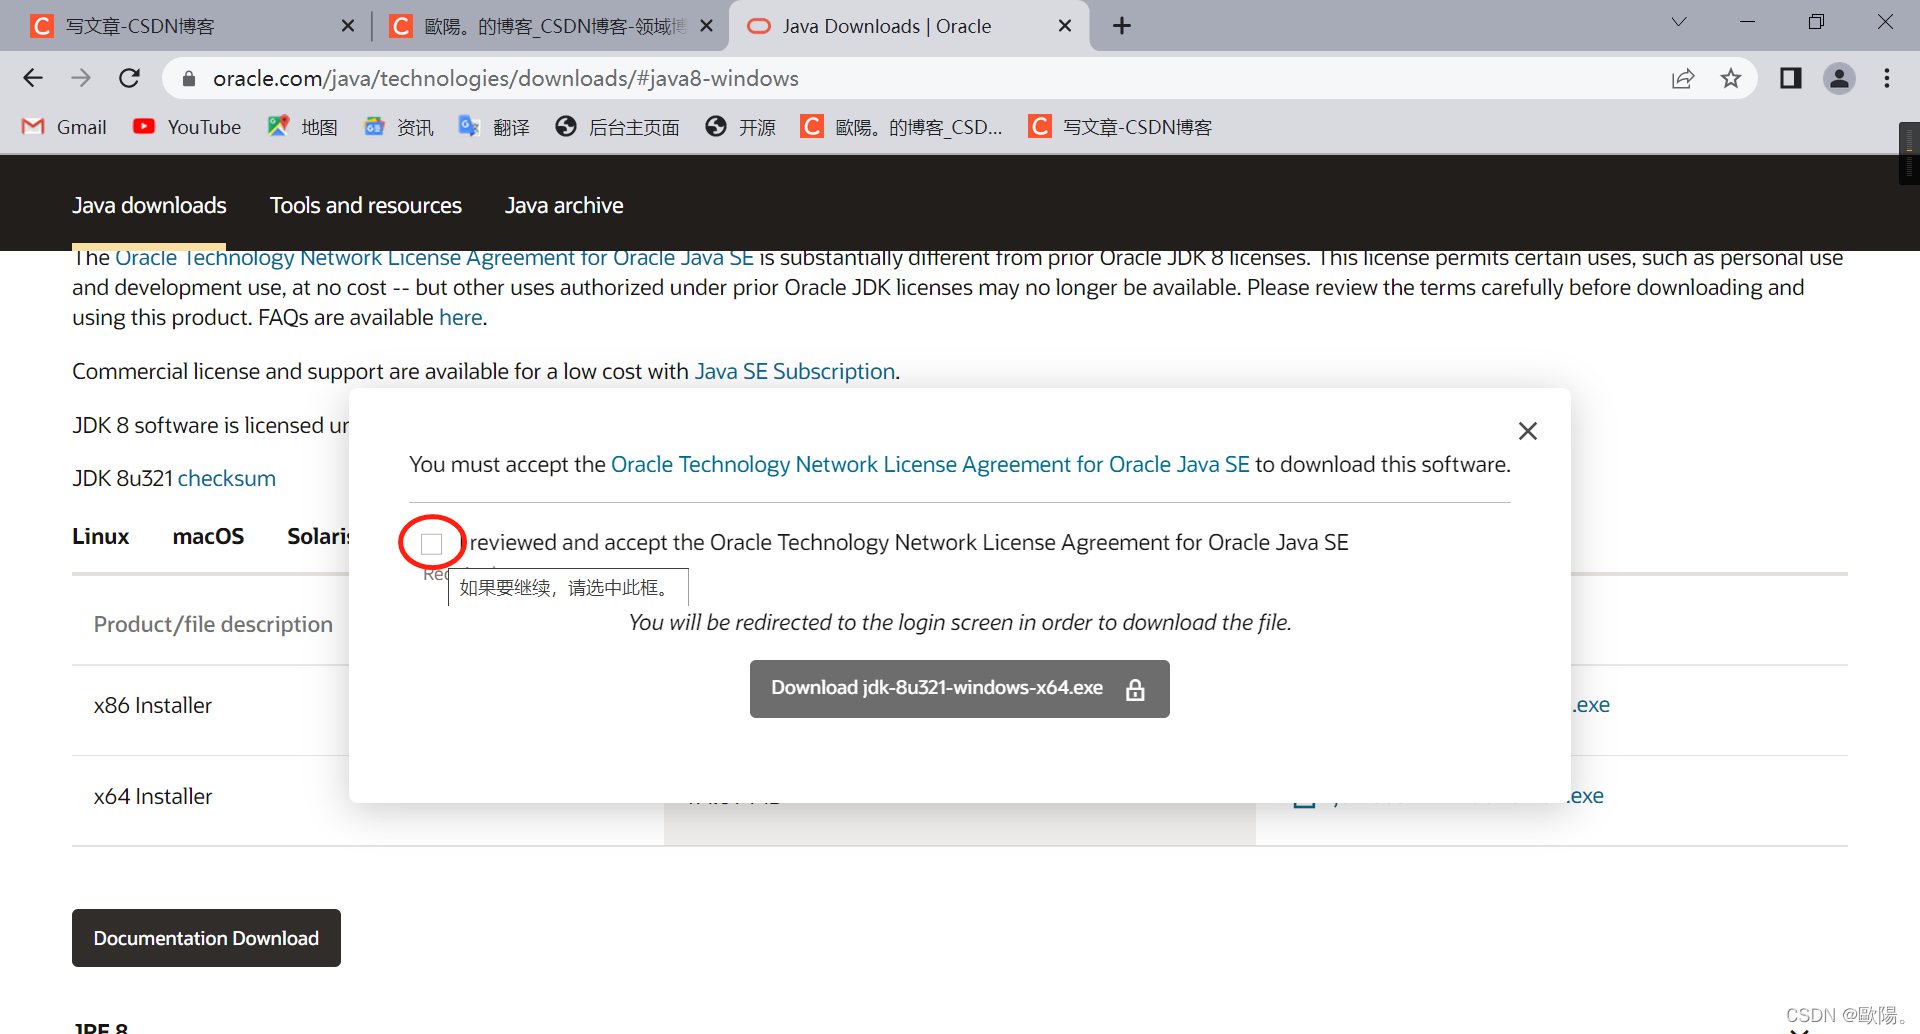This screenshot has width=1920, height=1034.
Task: Open Java downloads nav tab
Action: [x=149, y=205]
